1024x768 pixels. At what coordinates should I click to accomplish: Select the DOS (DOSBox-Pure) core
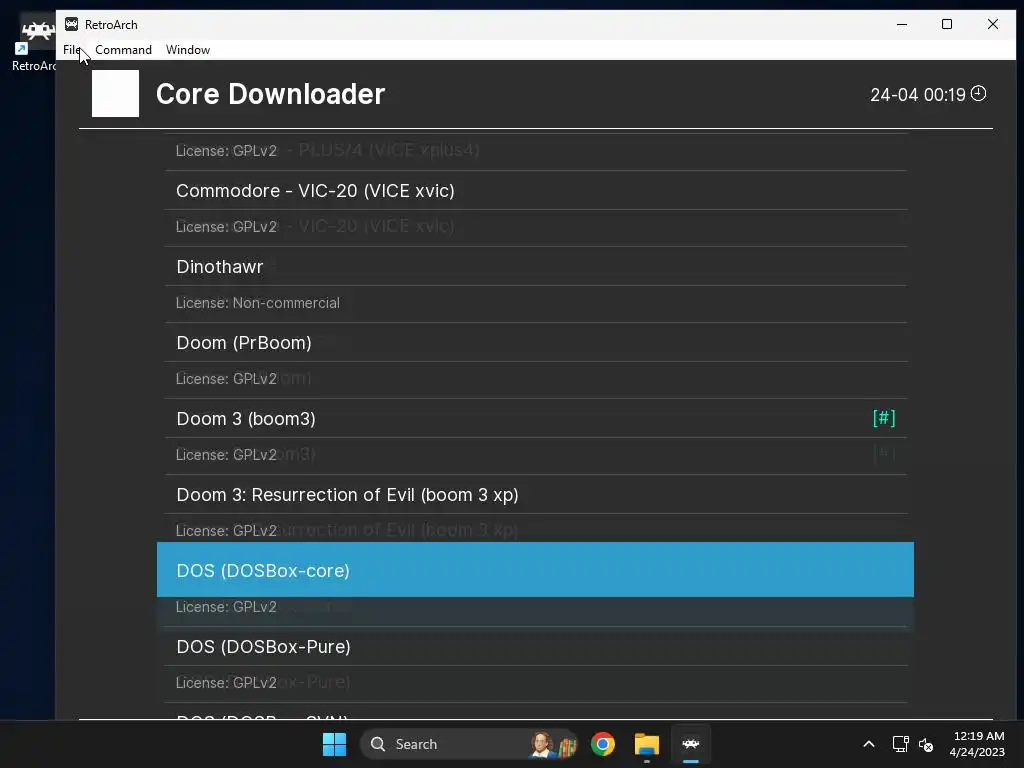click(x=536, y=647)
